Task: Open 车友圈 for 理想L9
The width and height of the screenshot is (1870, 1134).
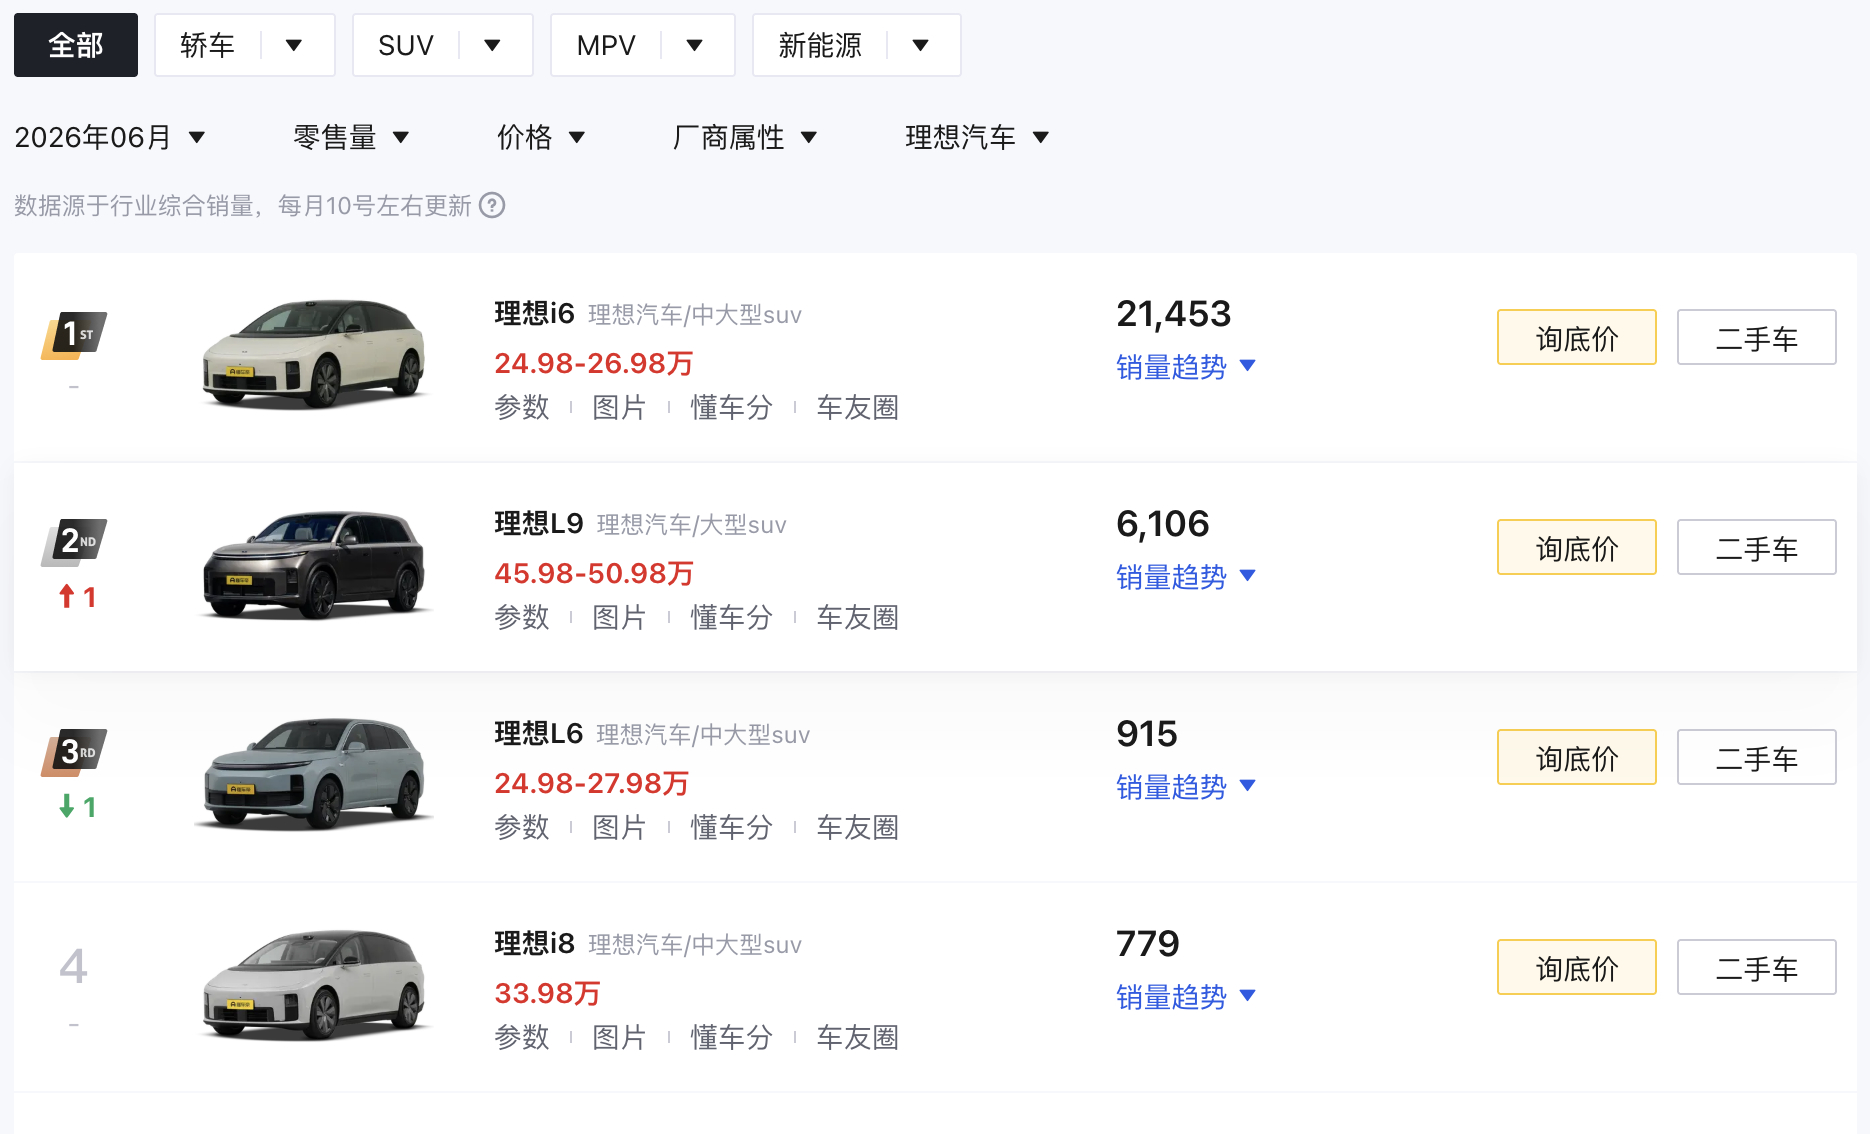Action: tap(857, 618)
